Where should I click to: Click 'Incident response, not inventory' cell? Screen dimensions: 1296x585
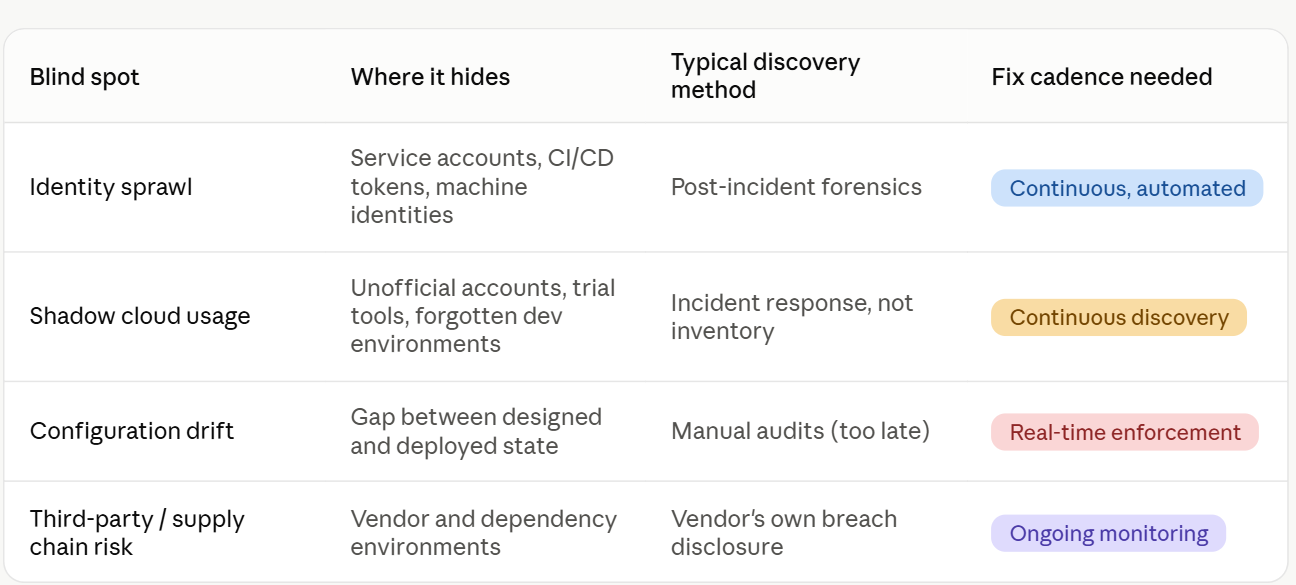click(792, 317)
